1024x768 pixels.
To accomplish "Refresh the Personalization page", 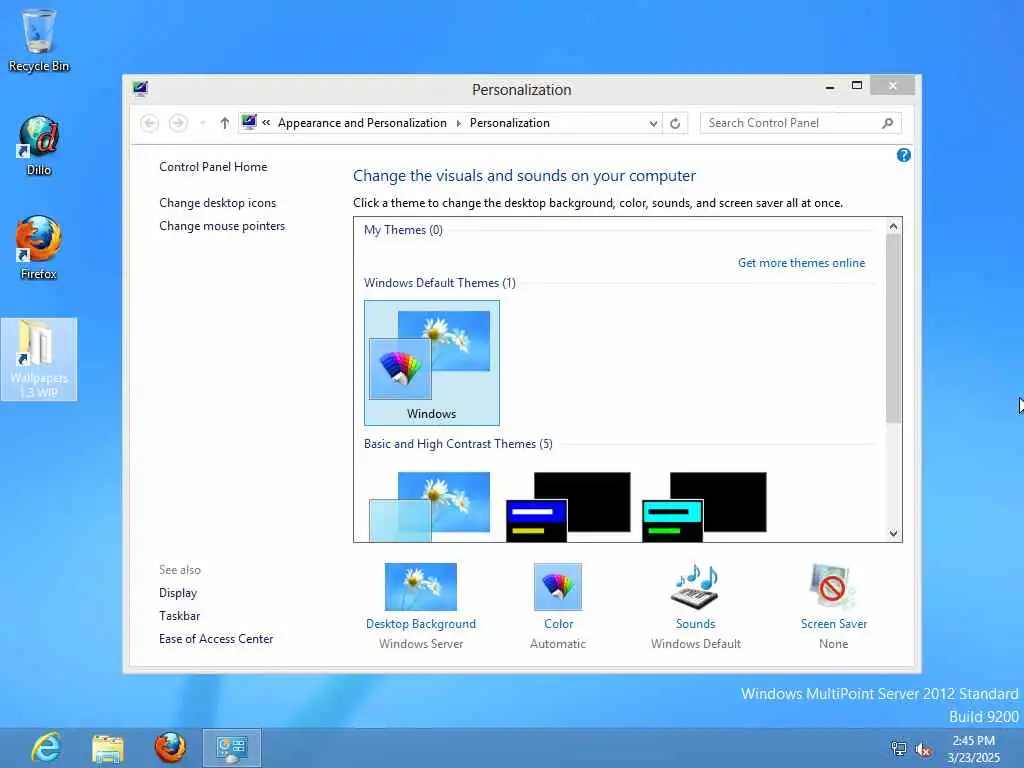I will coord(675,123).
